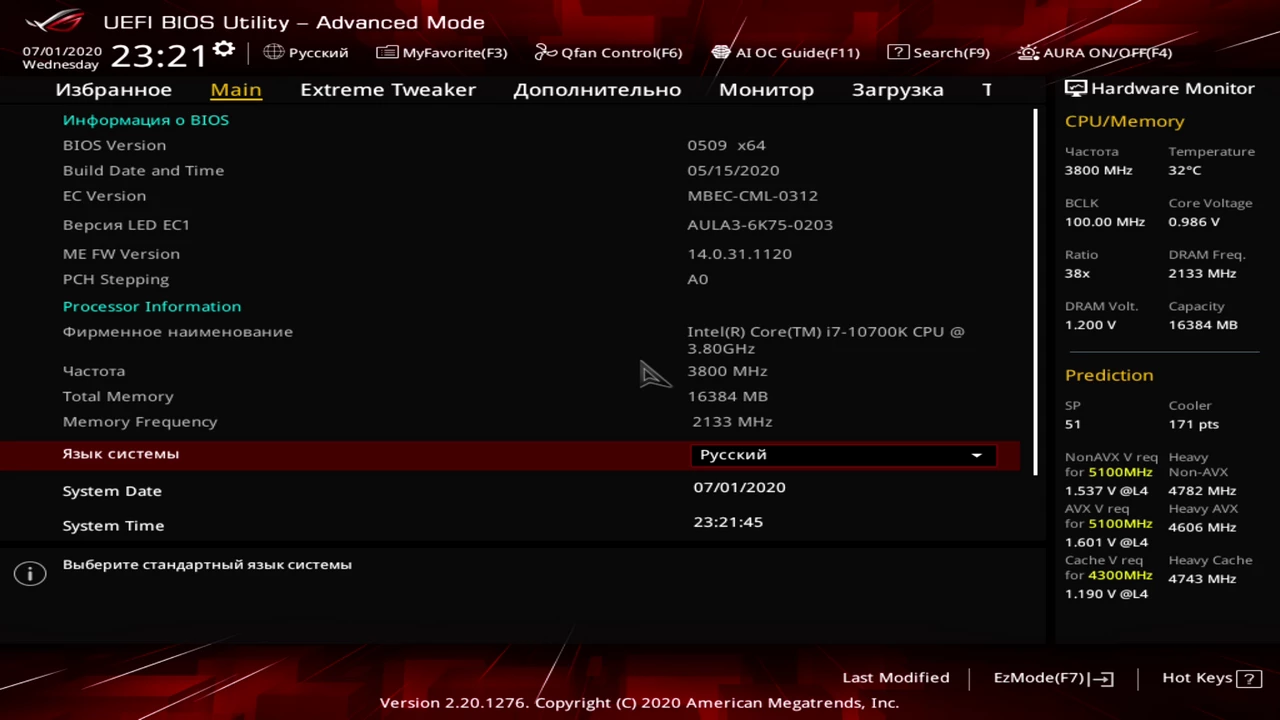Click the Ratio value 38x

(x=1077, y=274)
